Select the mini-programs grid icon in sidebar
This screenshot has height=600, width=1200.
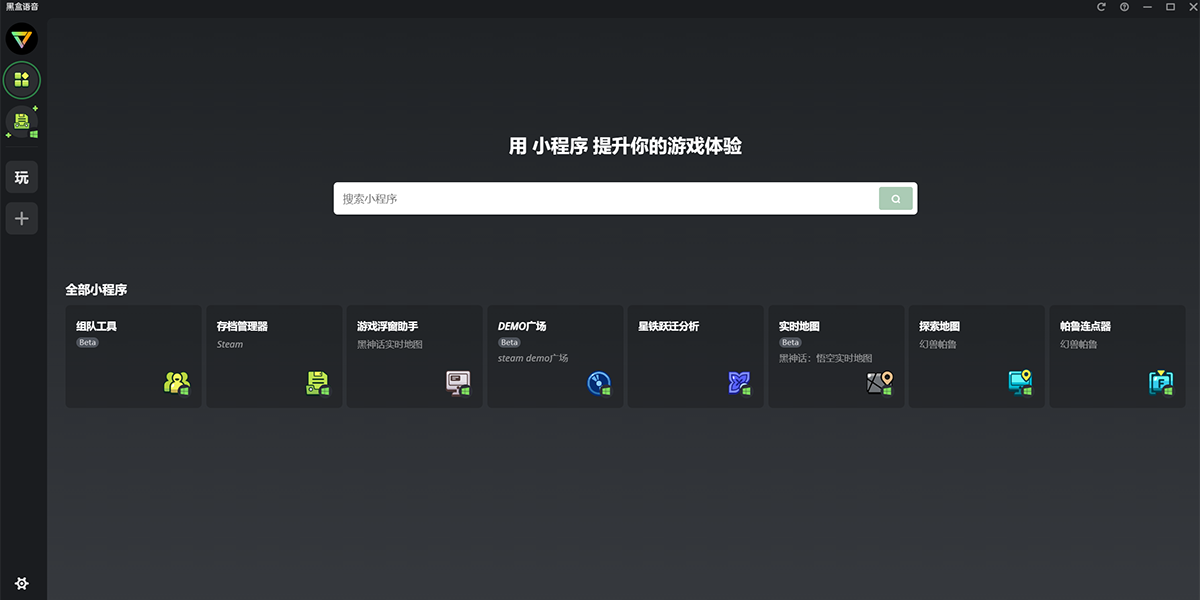click(x=22, y=80)
